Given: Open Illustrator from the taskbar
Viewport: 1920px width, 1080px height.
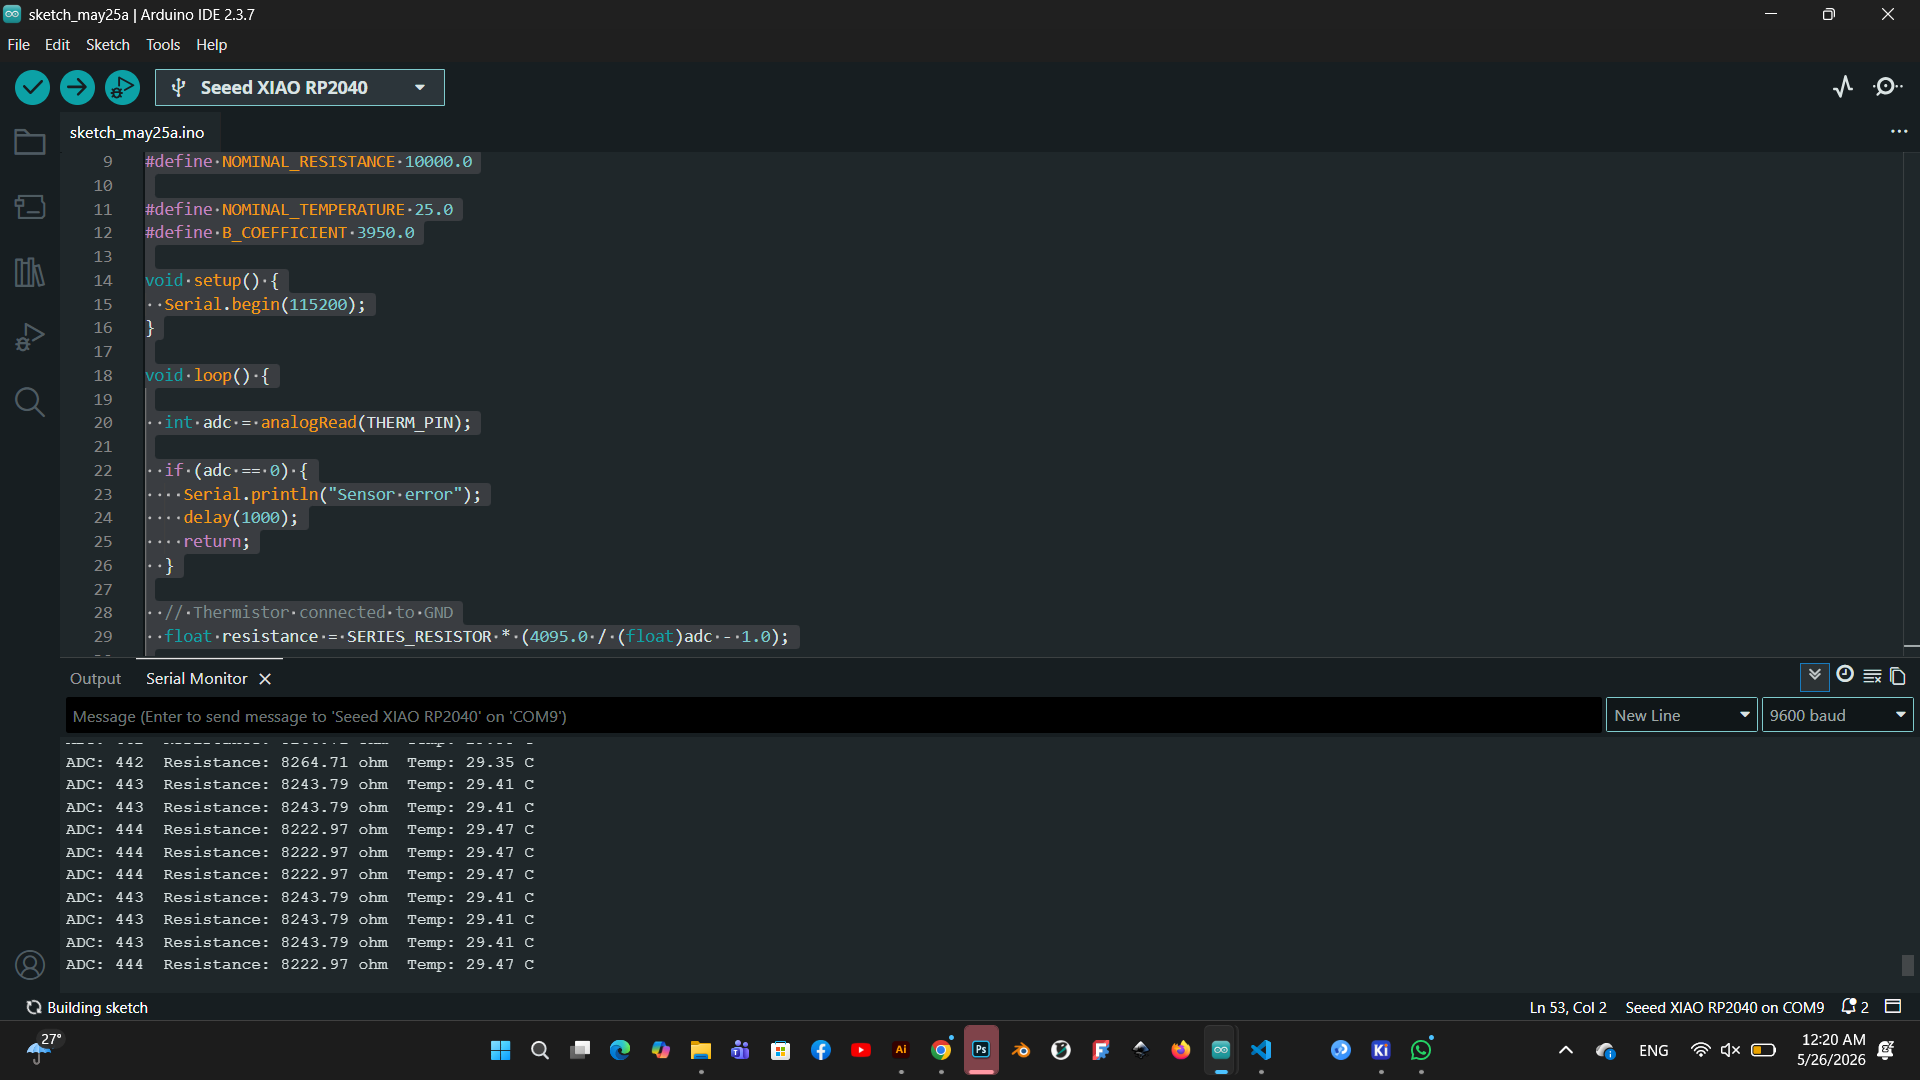Looking at the screenshot, I should 901,1050.
